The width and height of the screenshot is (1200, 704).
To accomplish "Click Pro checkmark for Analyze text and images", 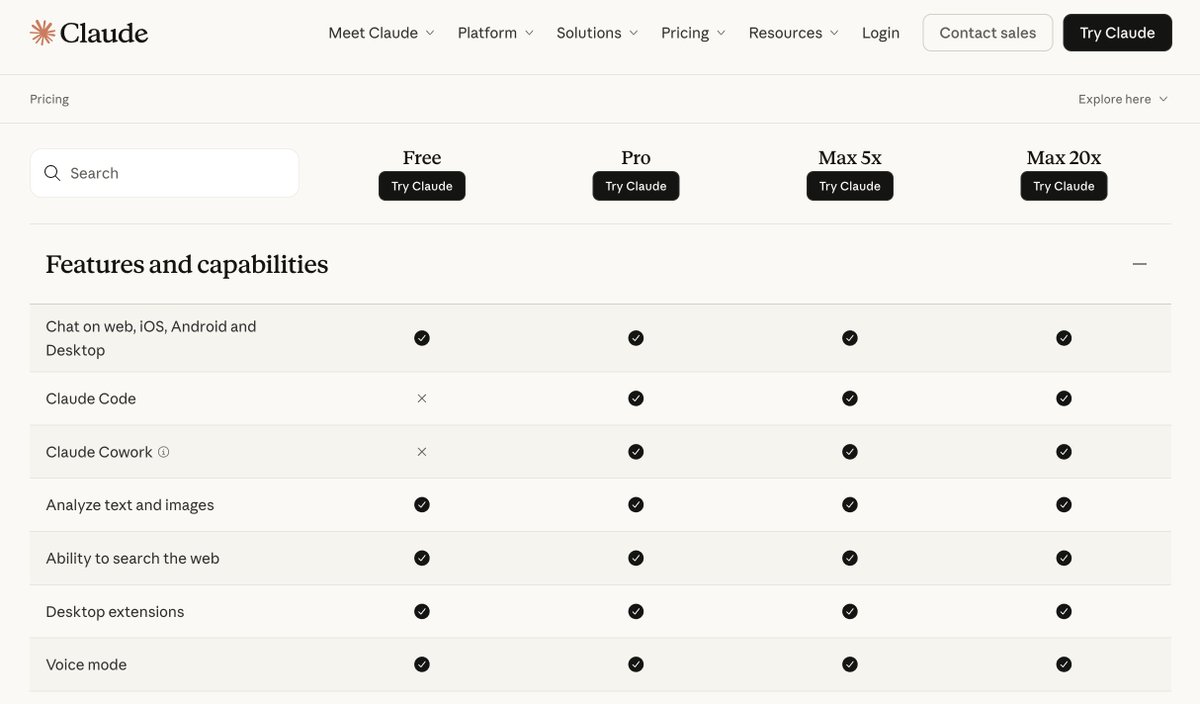I will click(636, 505).
